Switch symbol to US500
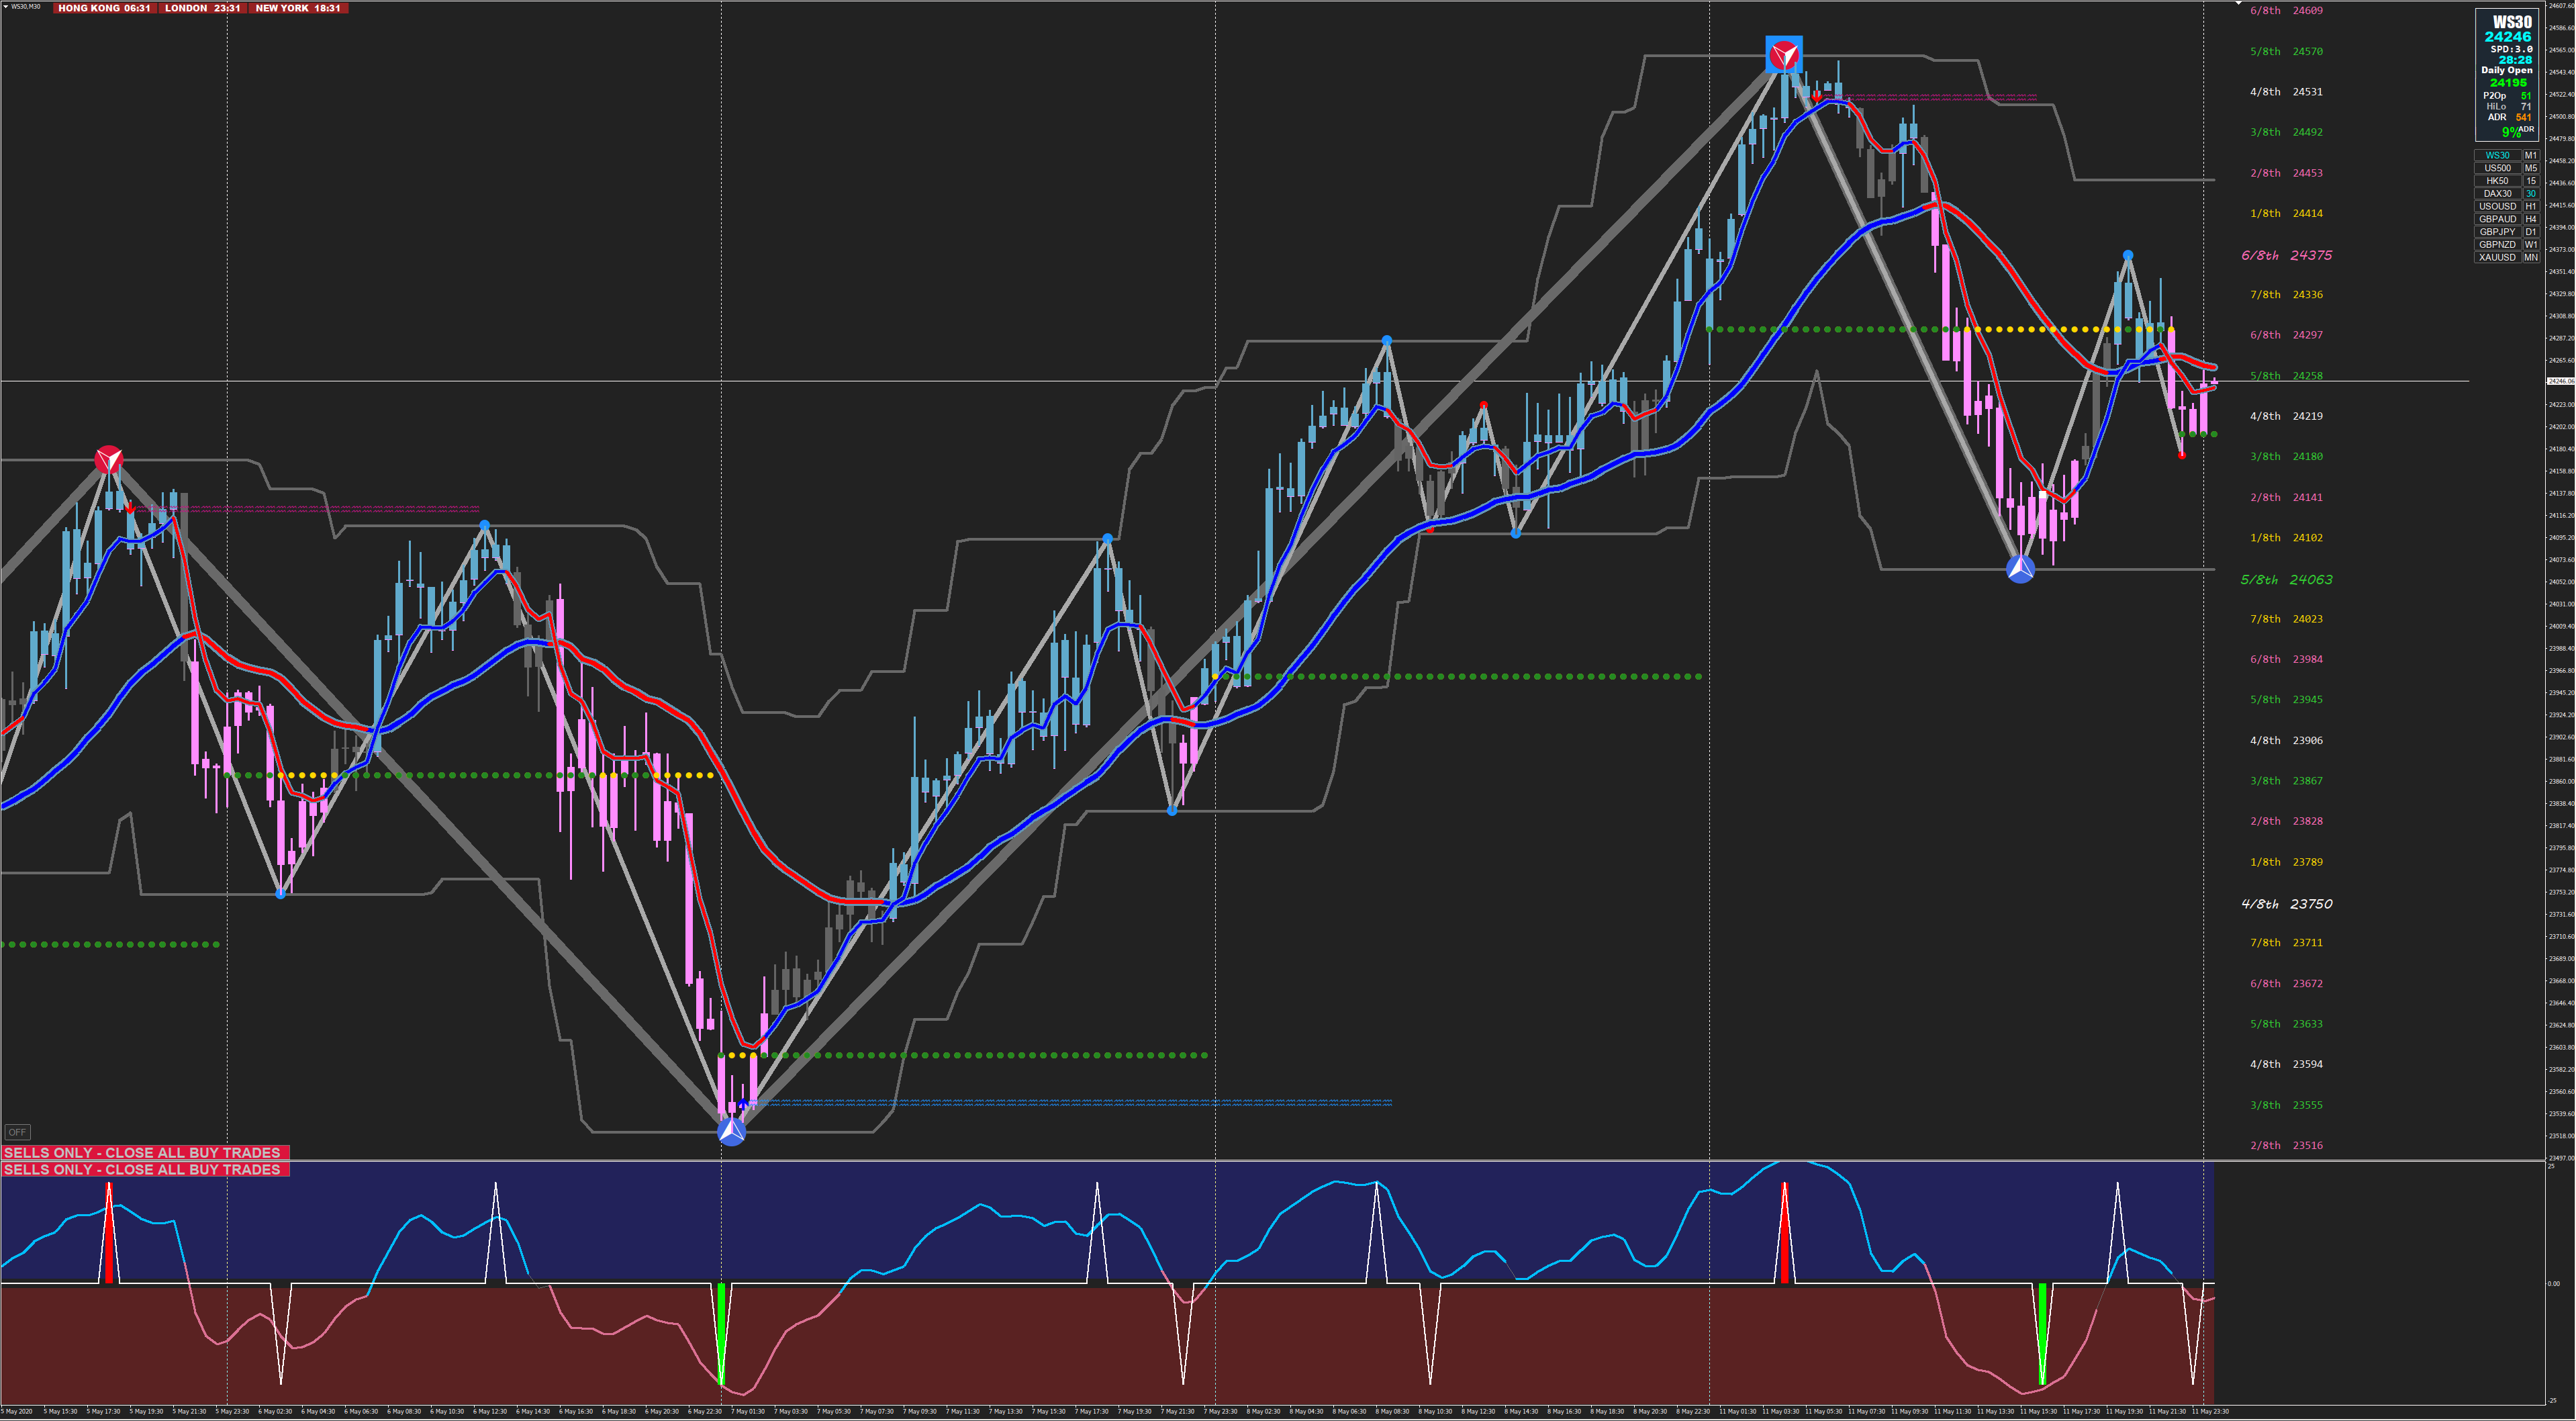Image resolution: width=2576 pixels, height=1421 pixels. tap(2497, 168)
